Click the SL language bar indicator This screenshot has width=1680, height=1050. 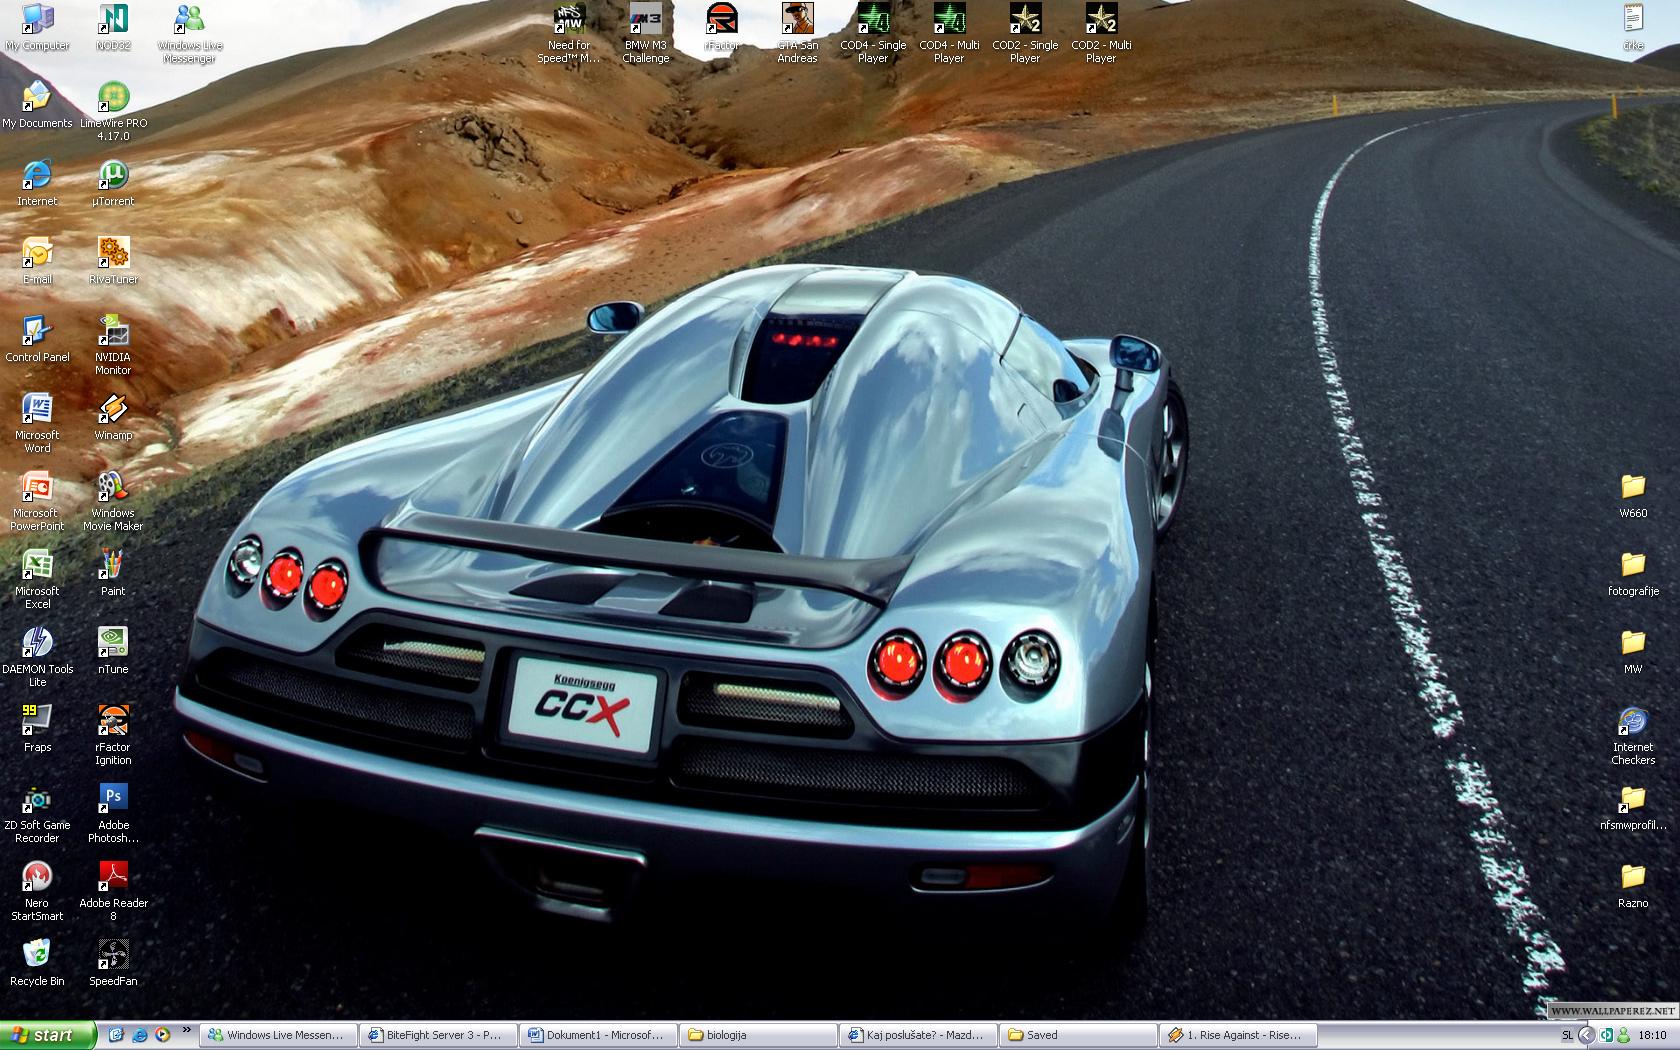(x=1567, y=1036)
